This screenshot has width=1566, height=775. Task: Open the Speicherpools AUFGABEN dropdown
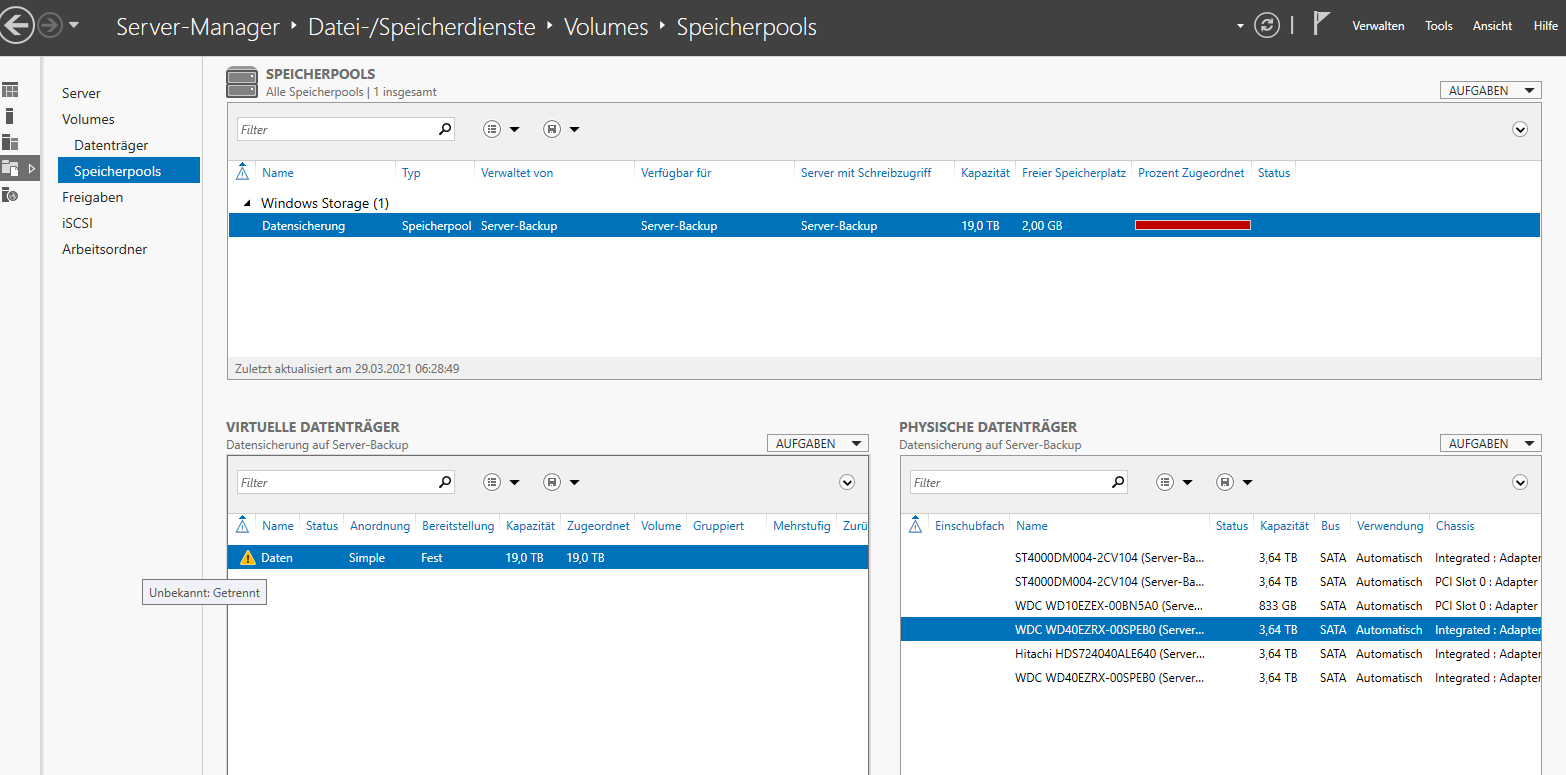click(x=1490, y=90)
